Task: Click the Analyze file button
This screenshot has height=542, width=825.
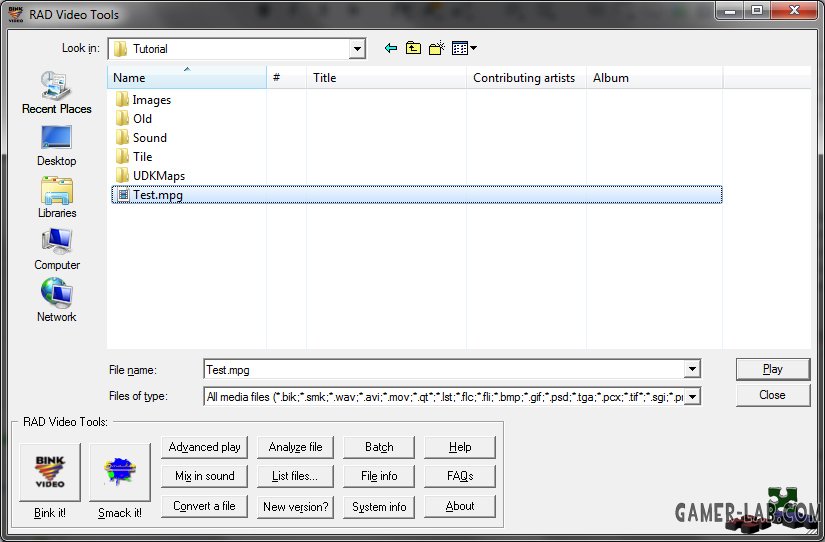Action: point(295,447)
